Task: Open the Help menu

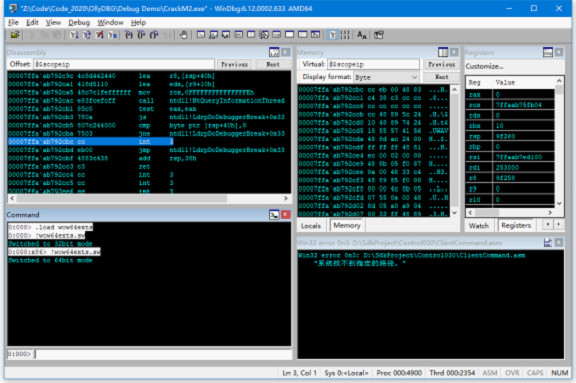Action: 138,22
